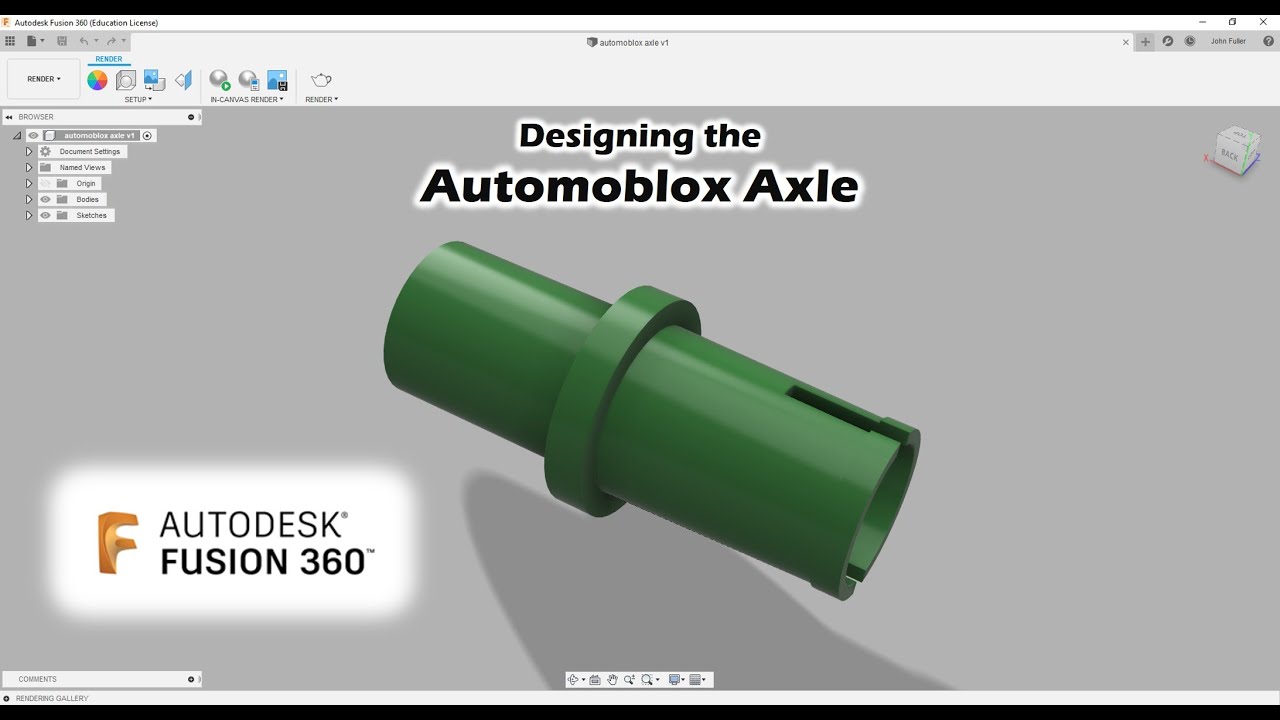Activate the automoblox axle v1 radio button
The image size is (1280, 720).
(x=147, y=136)
